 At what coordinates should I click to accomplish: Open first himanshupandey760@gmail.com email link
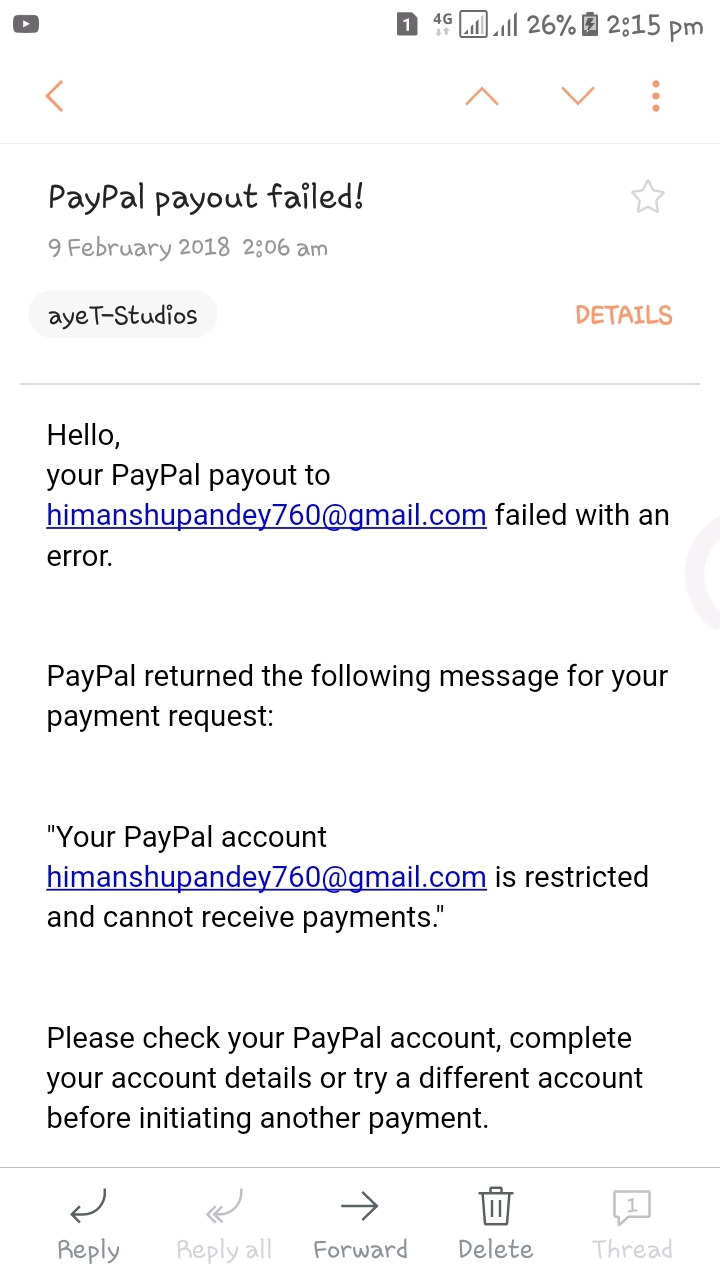[266, 516]
